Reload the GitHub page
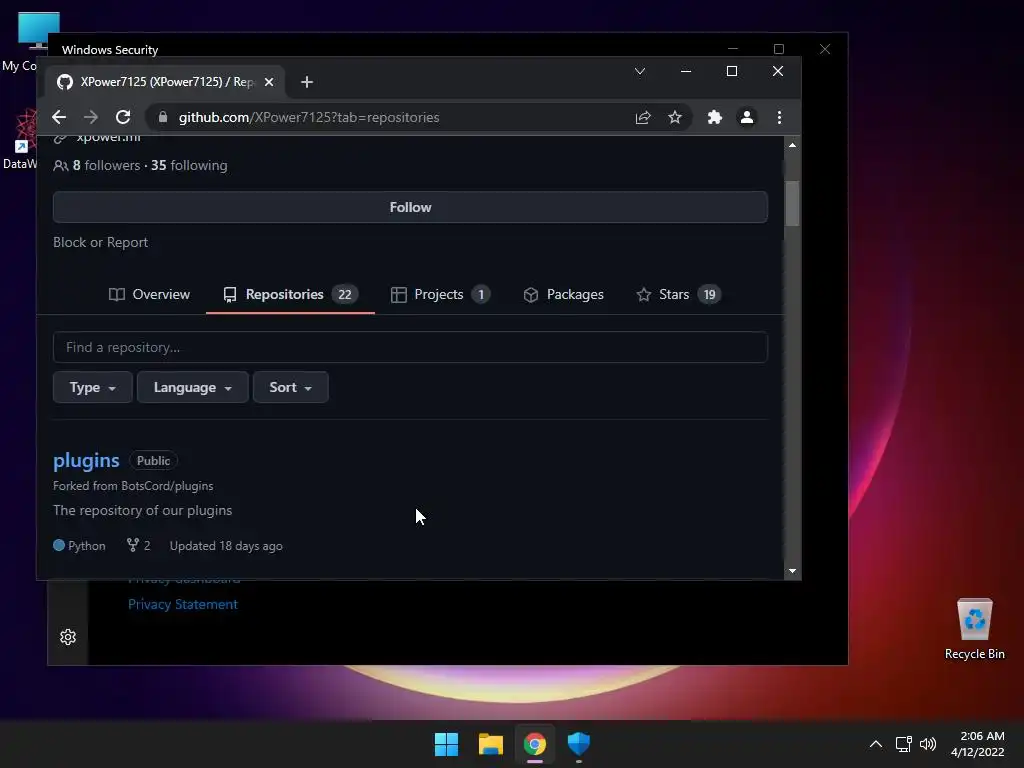This screenshot has height=768, width=1024. (x=123, y=117)
